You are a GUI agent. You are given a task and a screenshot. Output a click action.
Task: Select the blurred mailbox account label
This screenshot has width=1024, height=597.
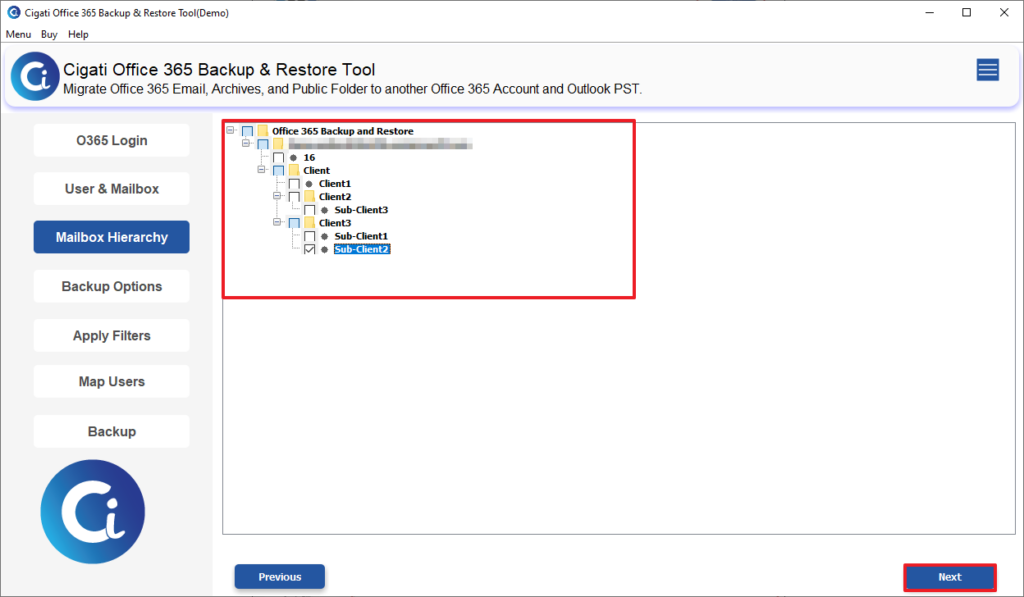pos(379,144)
